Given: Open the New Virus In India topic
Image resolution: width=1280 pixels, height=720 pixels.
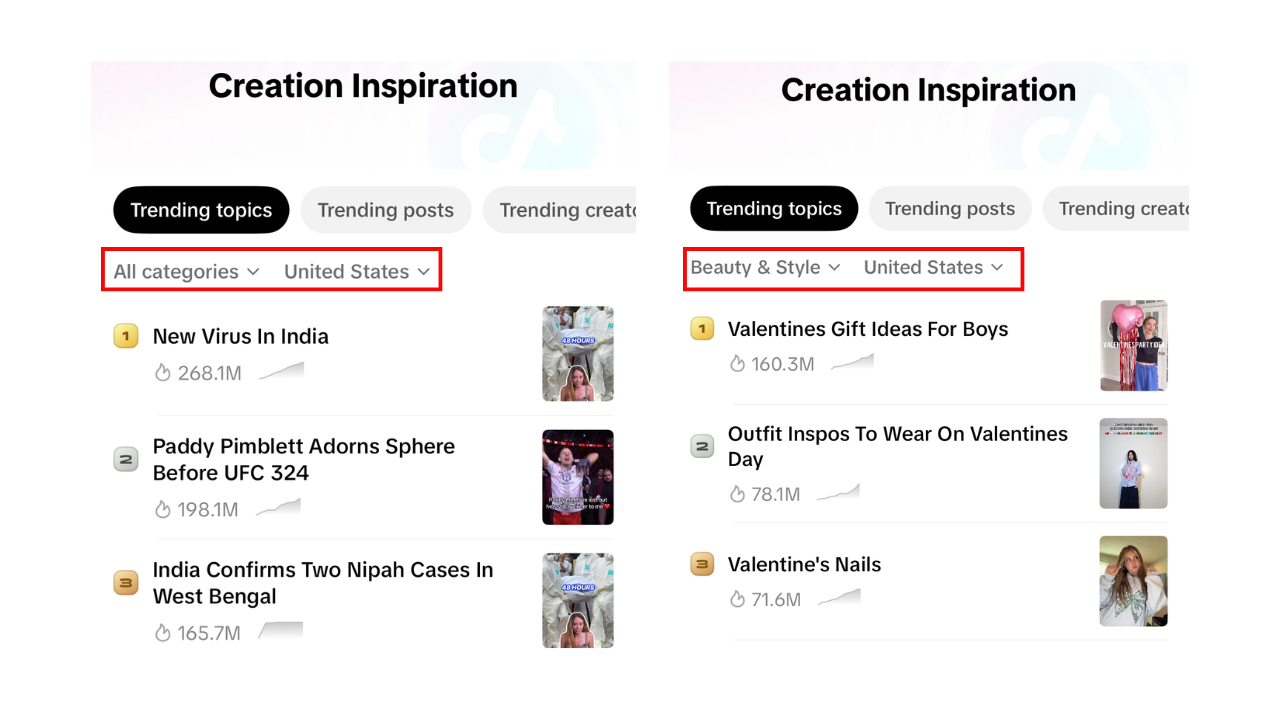Looking at the screenshot, I should [x=241, y=337].
